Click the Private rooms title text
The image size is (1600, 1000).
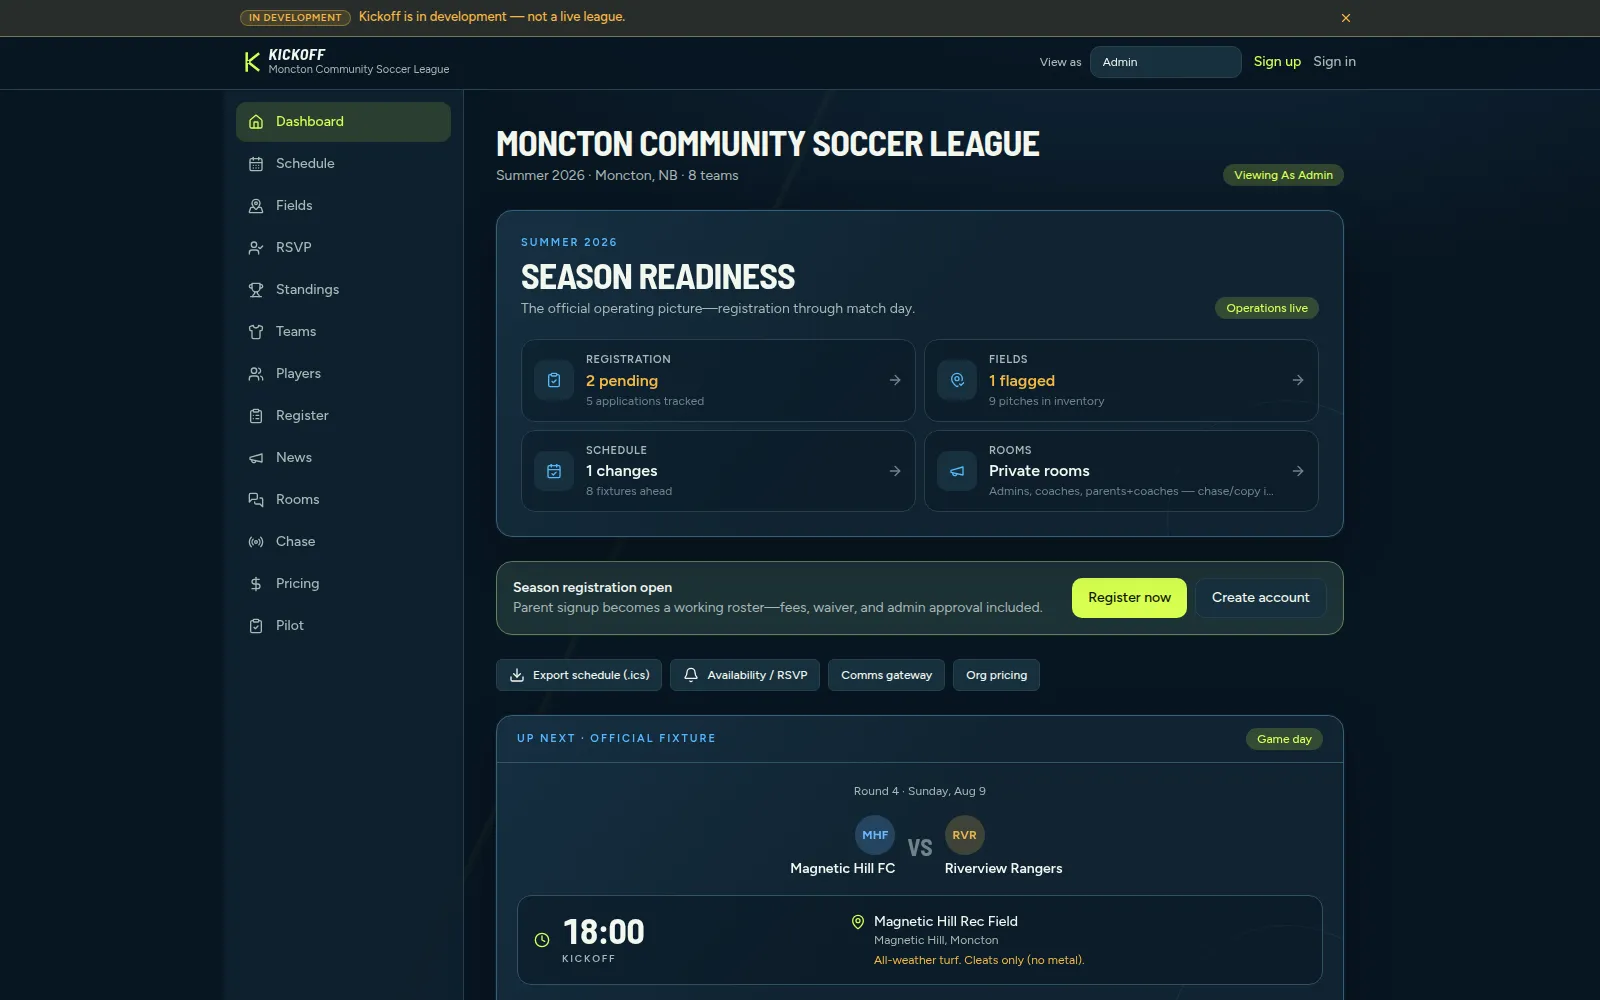[1039, 471]
